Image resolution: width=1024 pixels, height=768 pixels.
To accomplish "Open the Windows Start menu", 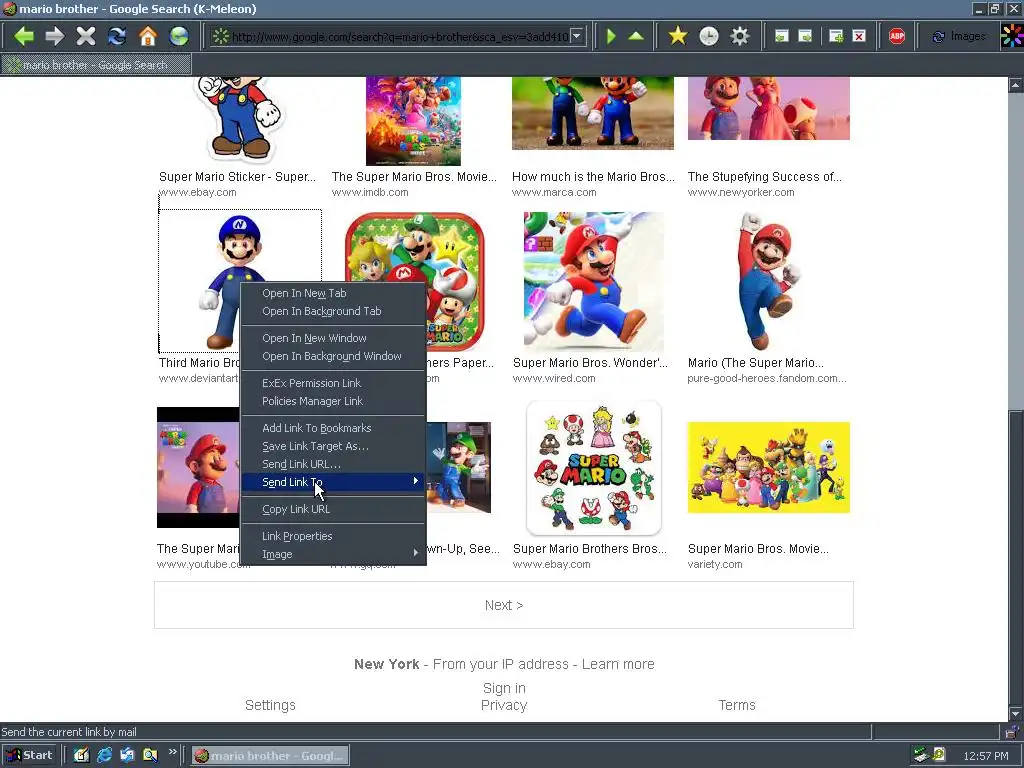I will (30, 756).
